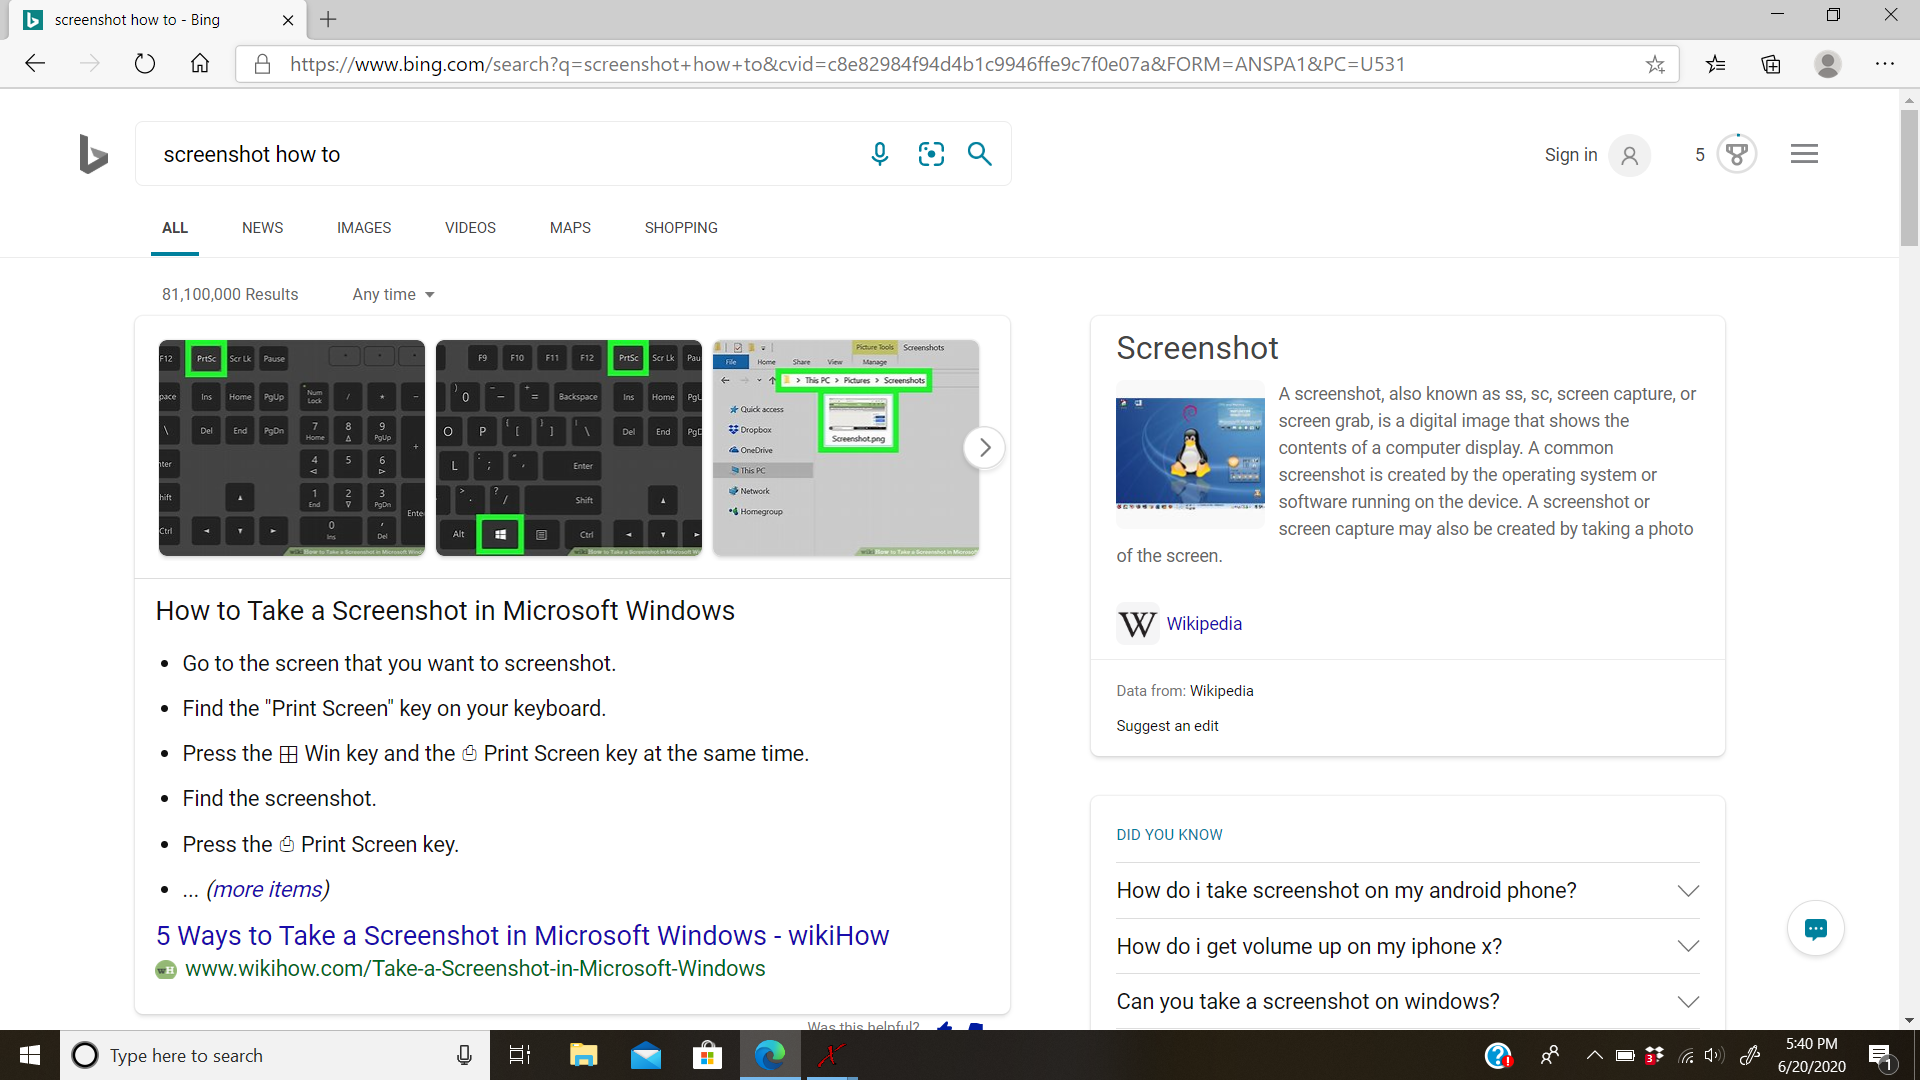Screen dimensions: 1920x1080
Task: Switch to the IMAGES tab
Action: coord(364,228)
